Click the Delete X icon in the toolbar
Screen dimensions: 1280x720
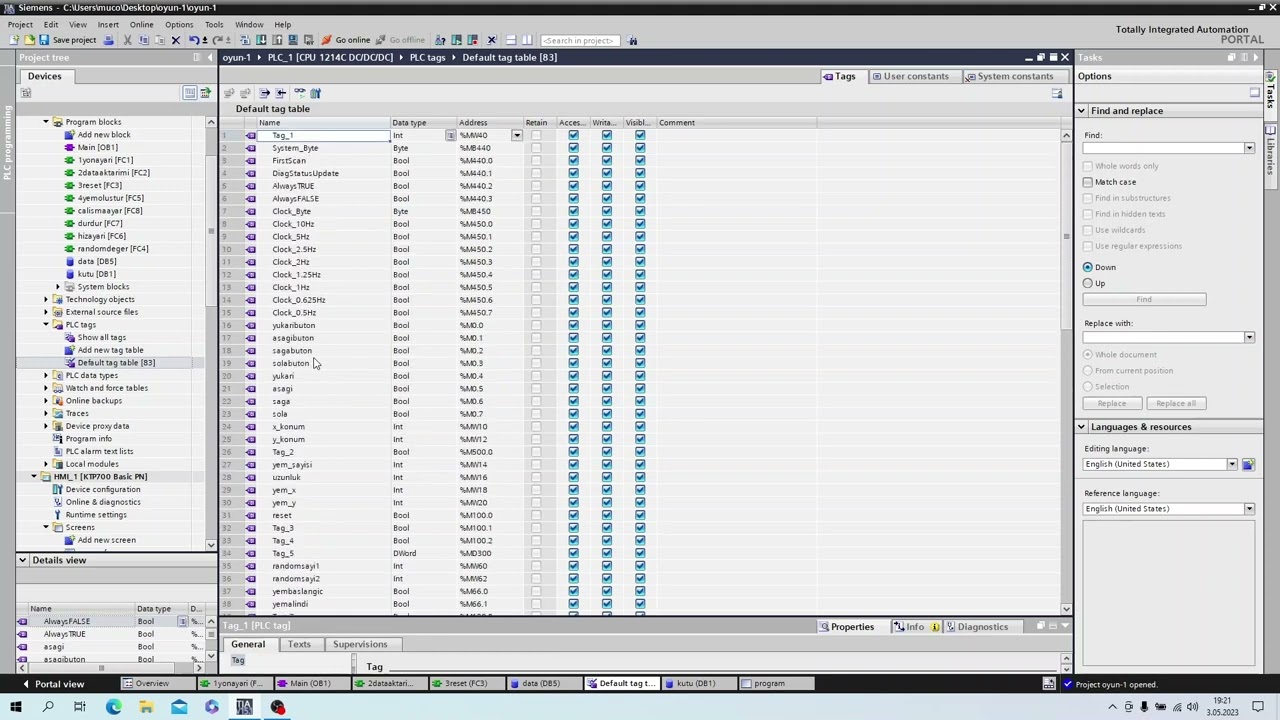[176, 40]
